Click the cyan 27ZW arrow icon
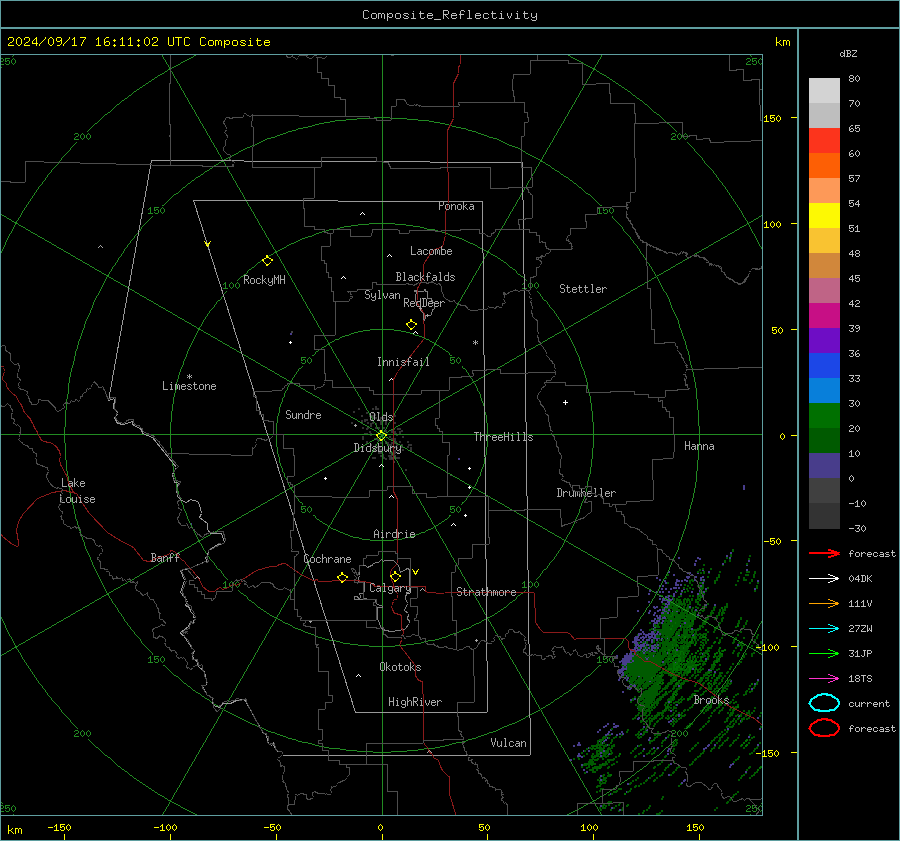 click(824, 629)
